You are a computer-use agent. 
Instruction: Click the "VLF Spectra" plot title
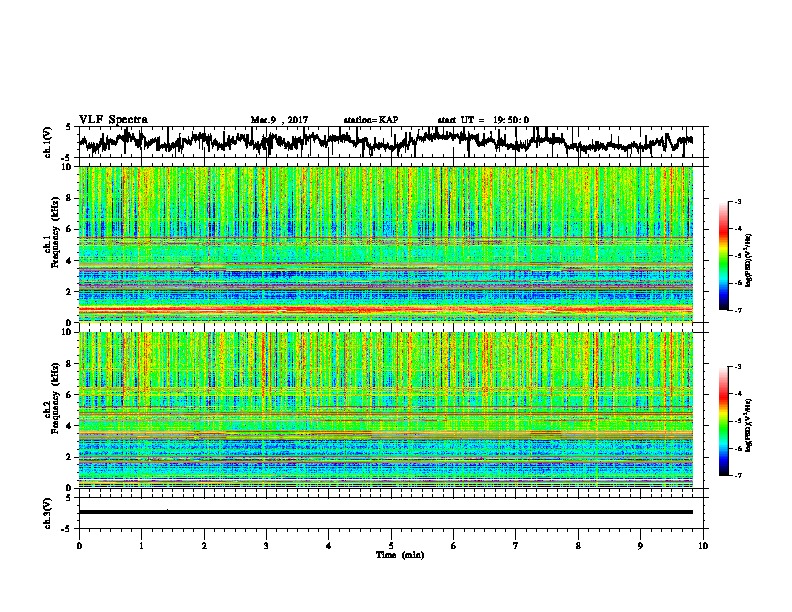(113, 120)
